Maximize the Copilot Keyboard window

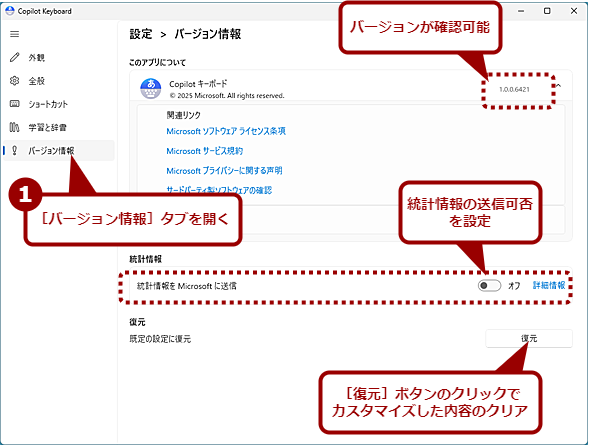[x=547, y=11]
